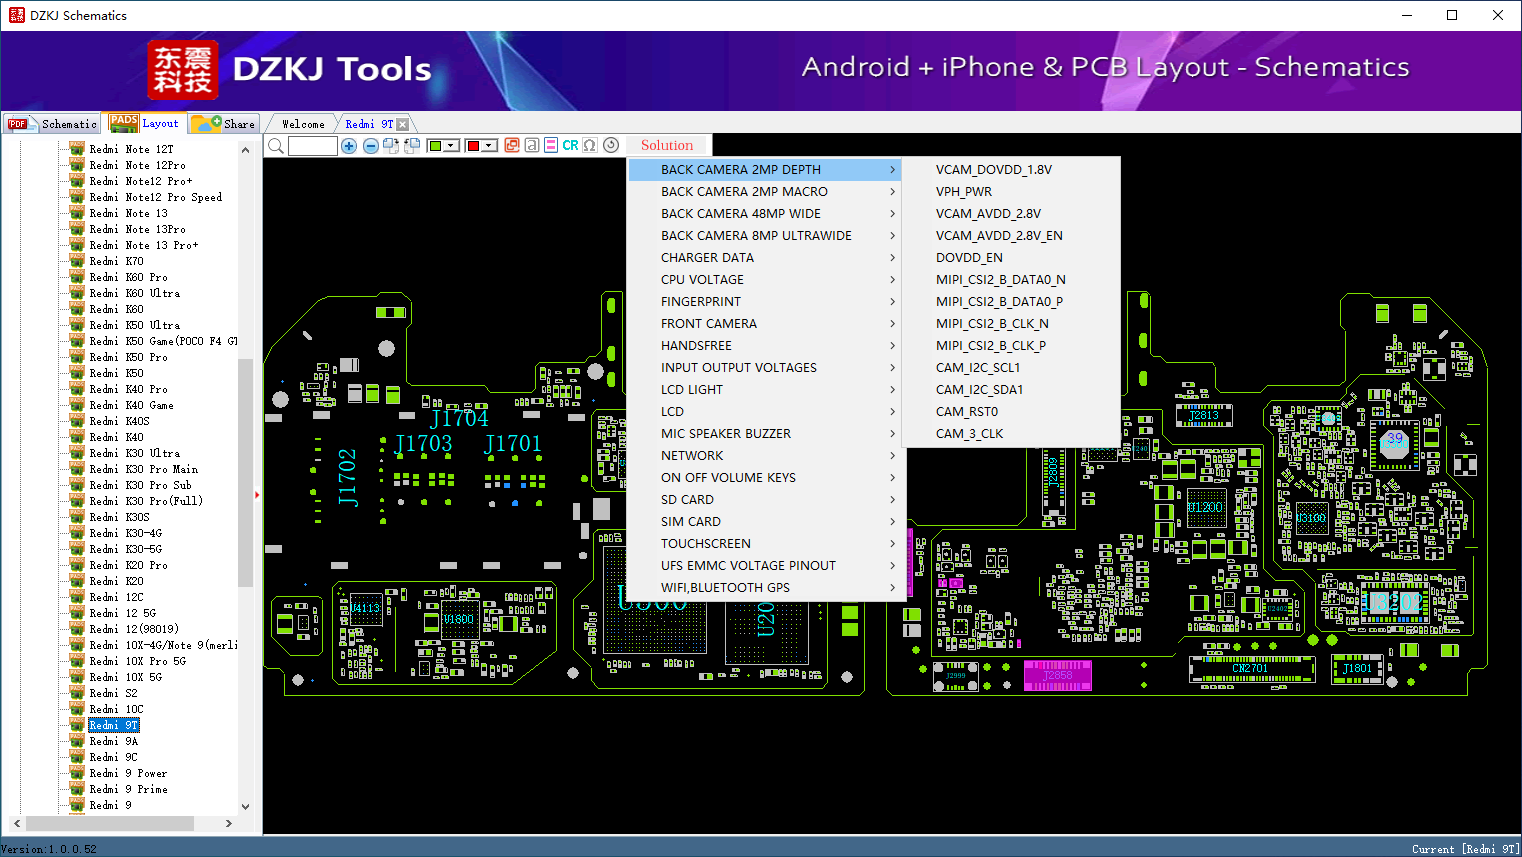1522x857 pixels.
Task: Click the horizontal scrollbar right arrow
Action: (229, 823)
